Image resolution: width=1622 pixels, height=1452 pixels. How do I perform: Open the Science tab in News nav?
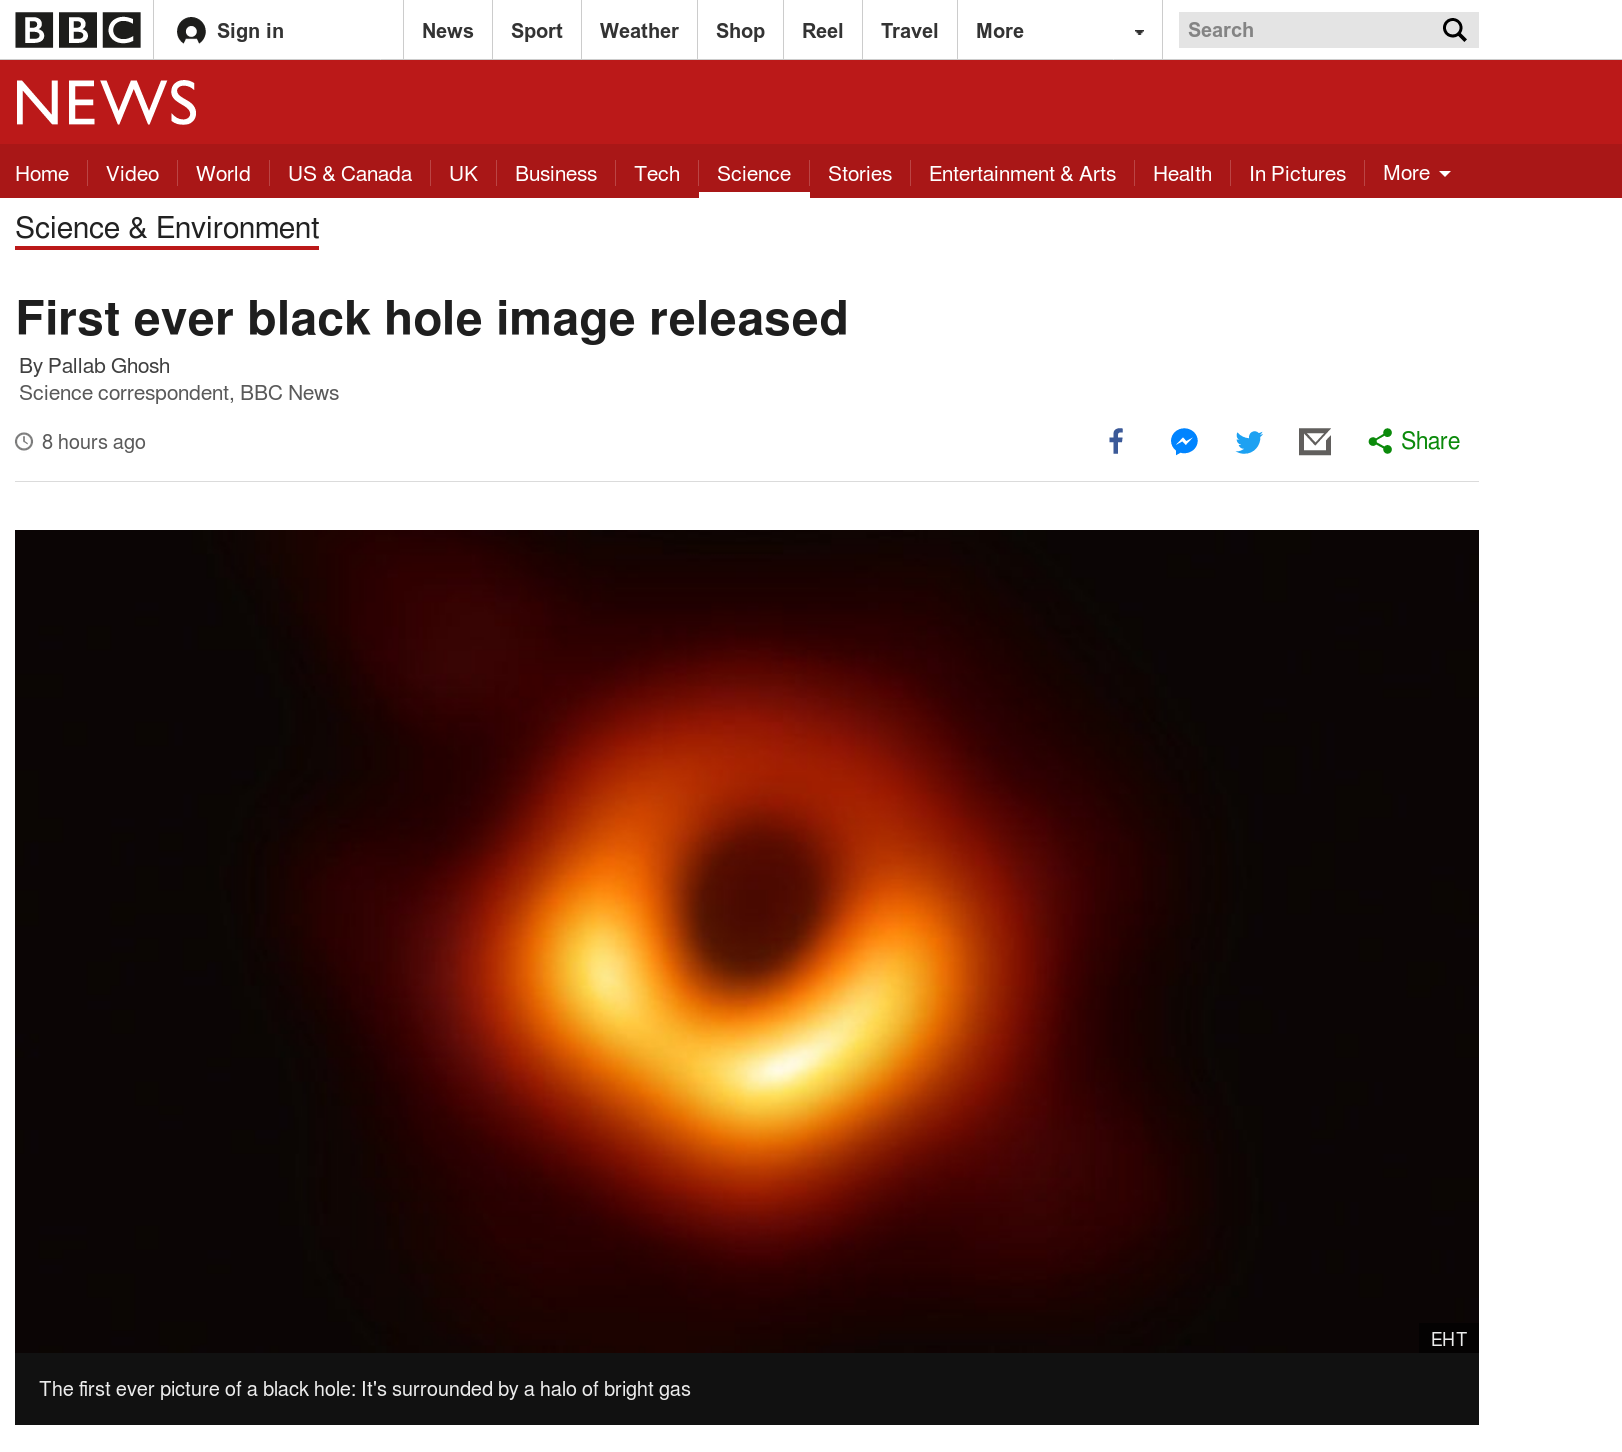point(754,174)
